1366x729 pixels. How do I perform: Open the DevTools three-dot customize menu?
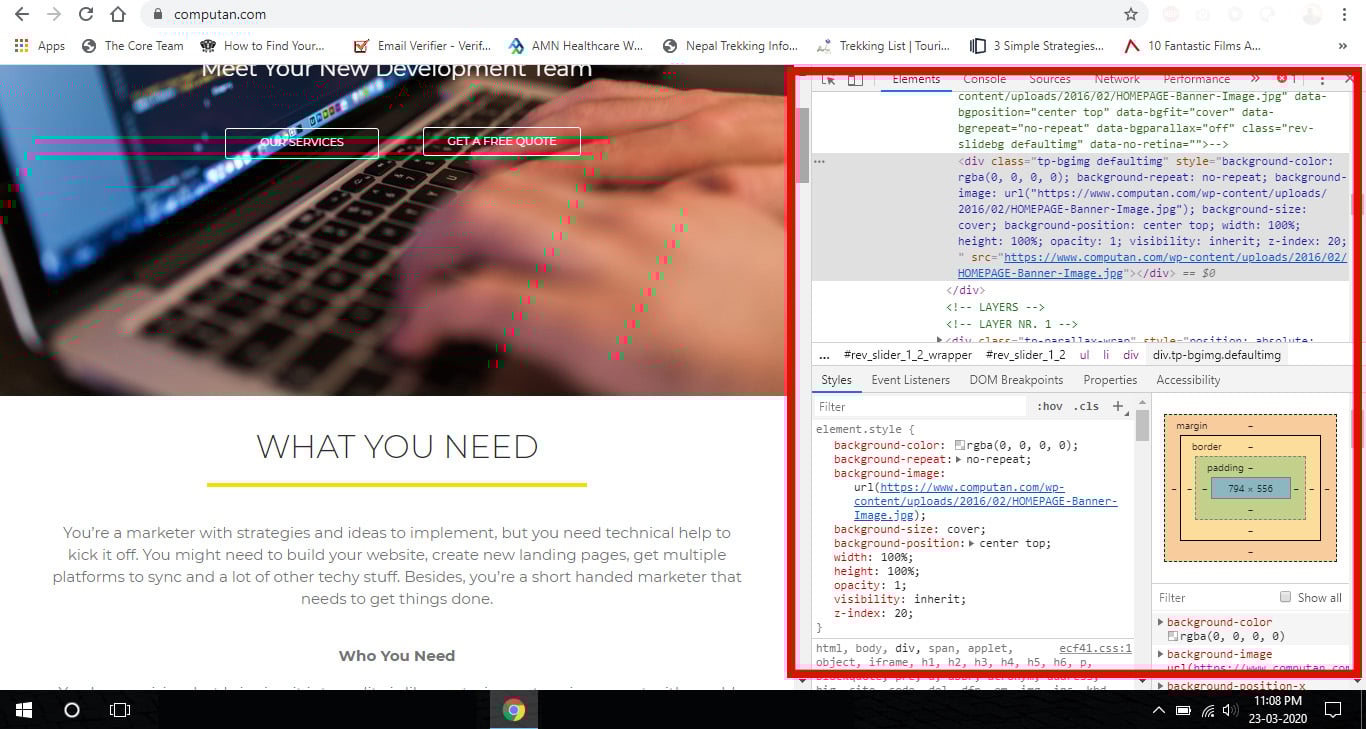[1323, 79]
